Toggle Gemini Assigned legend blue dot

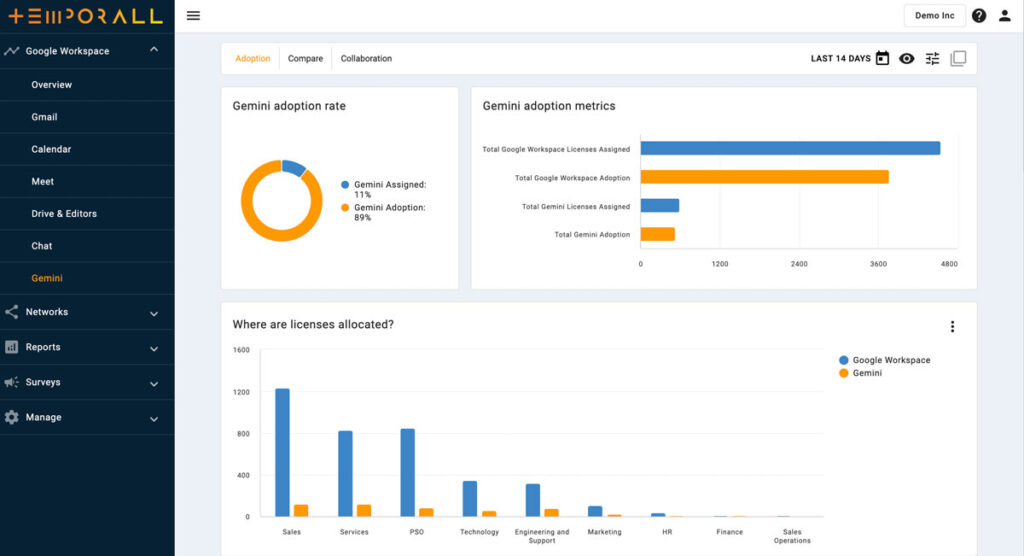[x=345, y=185]
